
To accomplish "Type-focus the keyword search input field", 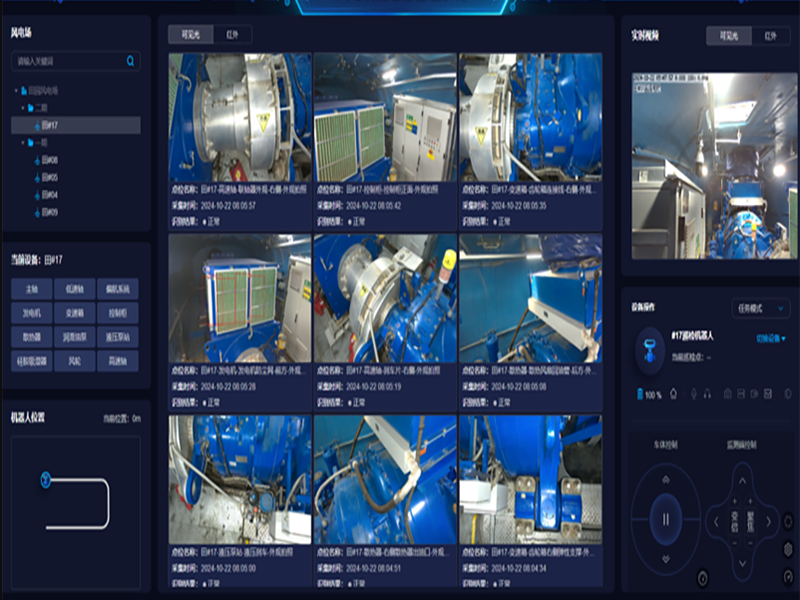I will pos(69,61).
